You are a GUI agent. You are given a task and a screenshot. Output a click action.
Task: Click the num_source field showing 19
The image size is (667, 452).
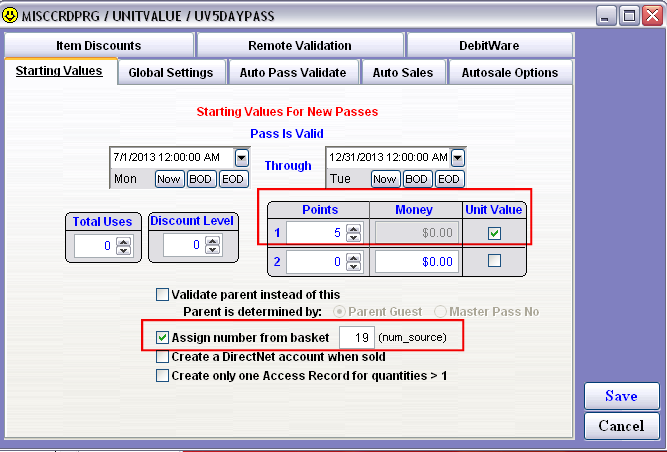[357, 338]
